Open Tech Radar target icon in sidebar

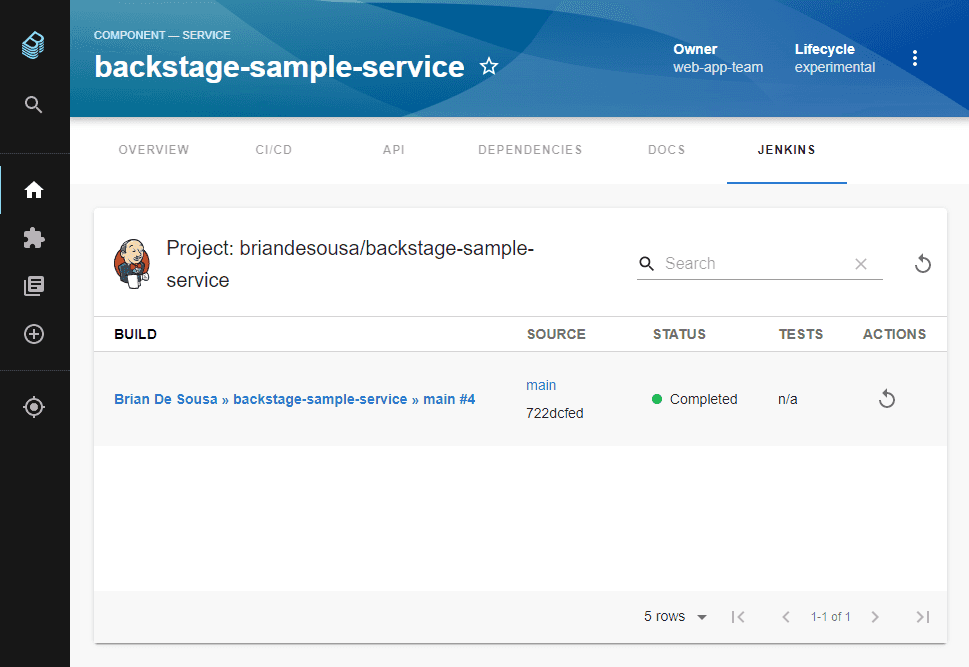[x=34, y=407]
